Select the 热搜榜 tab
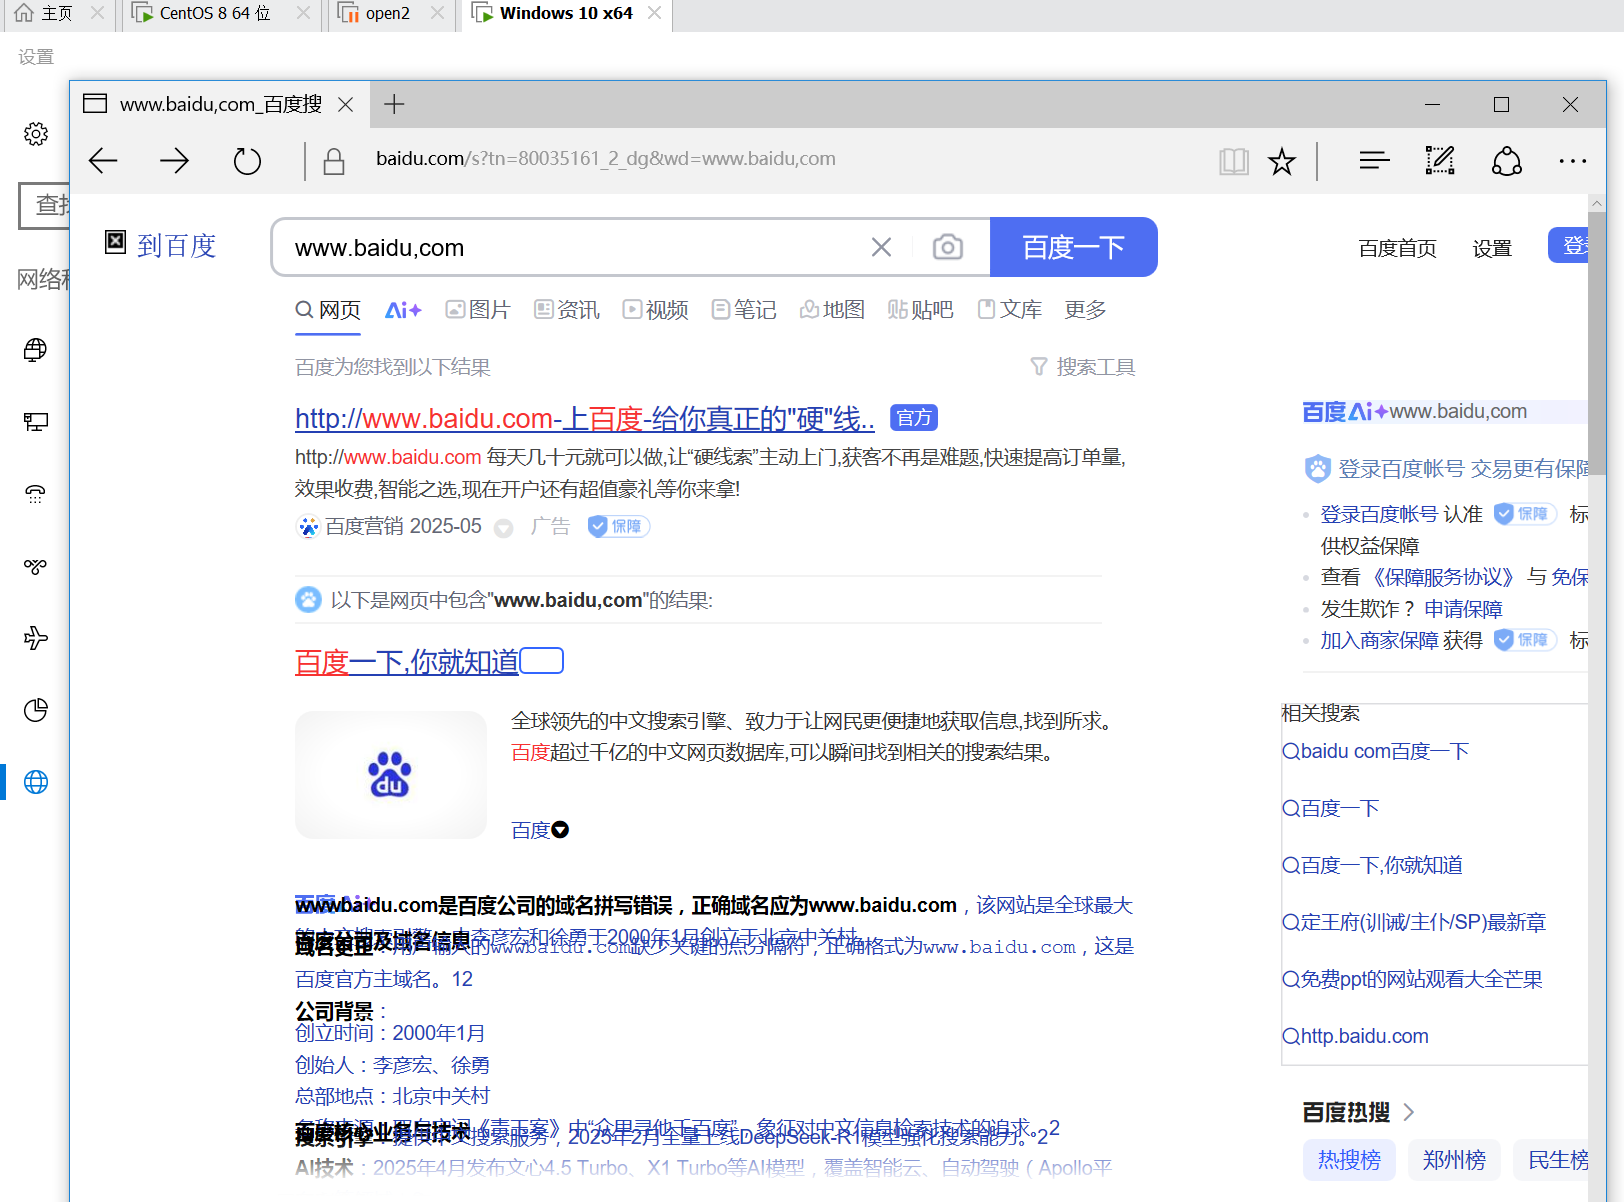 [x=1349, y=1160]
